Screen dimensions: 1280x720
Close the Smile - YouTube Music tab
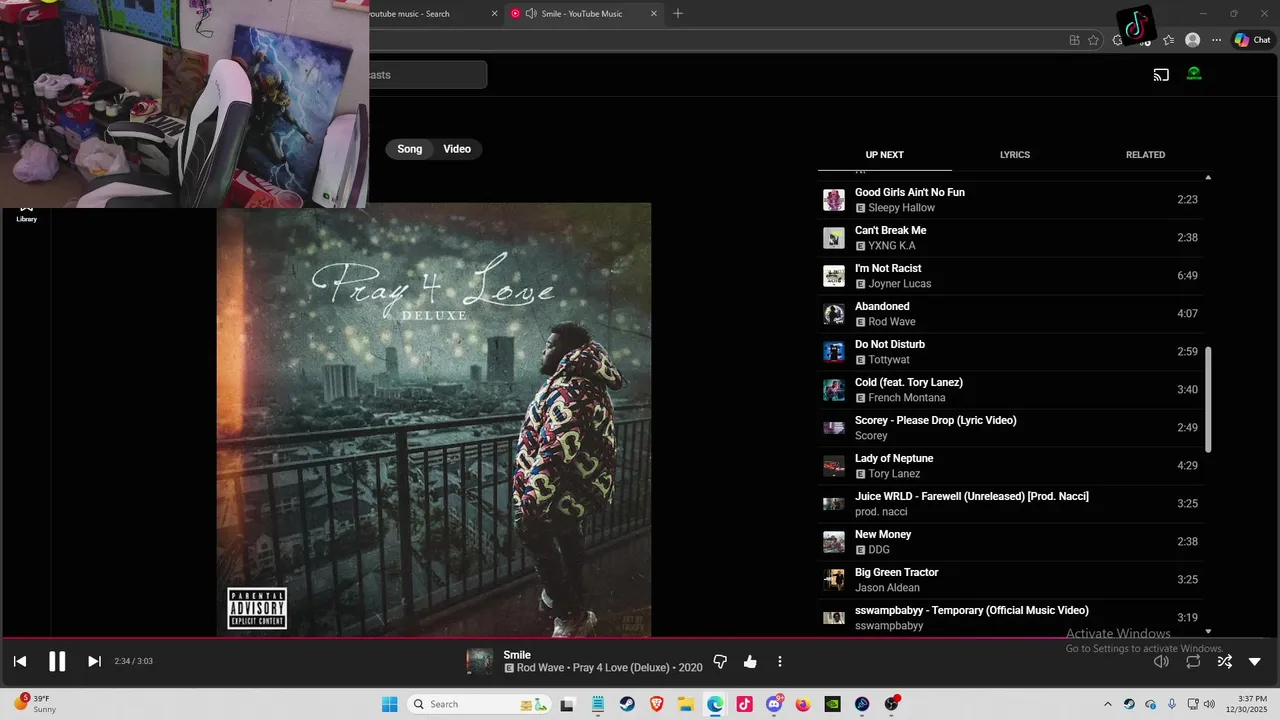pos(655,14)
